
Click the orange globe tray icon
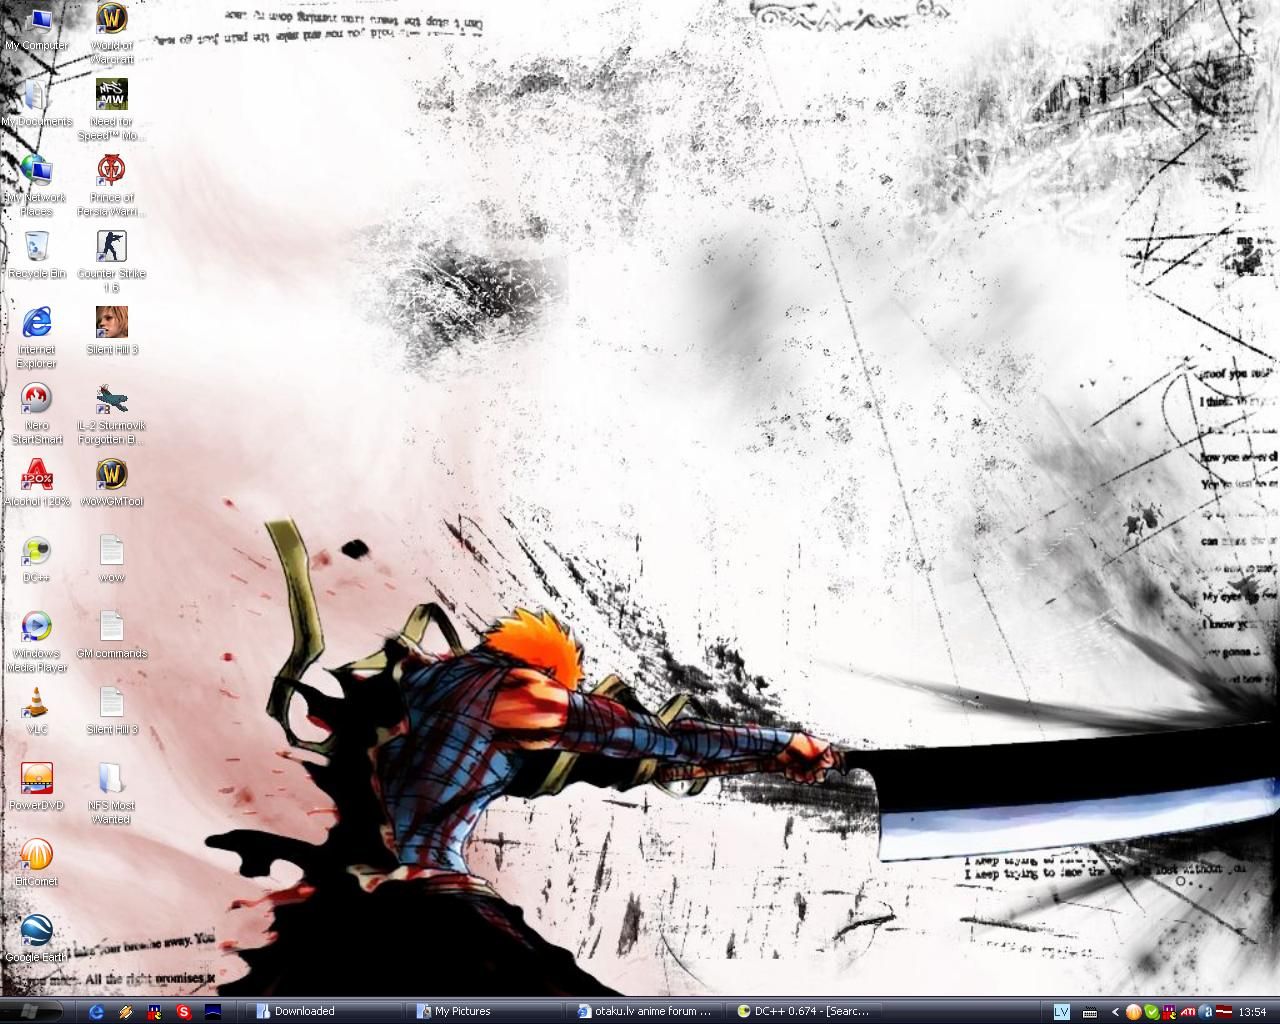(x=1133, y=1012)
